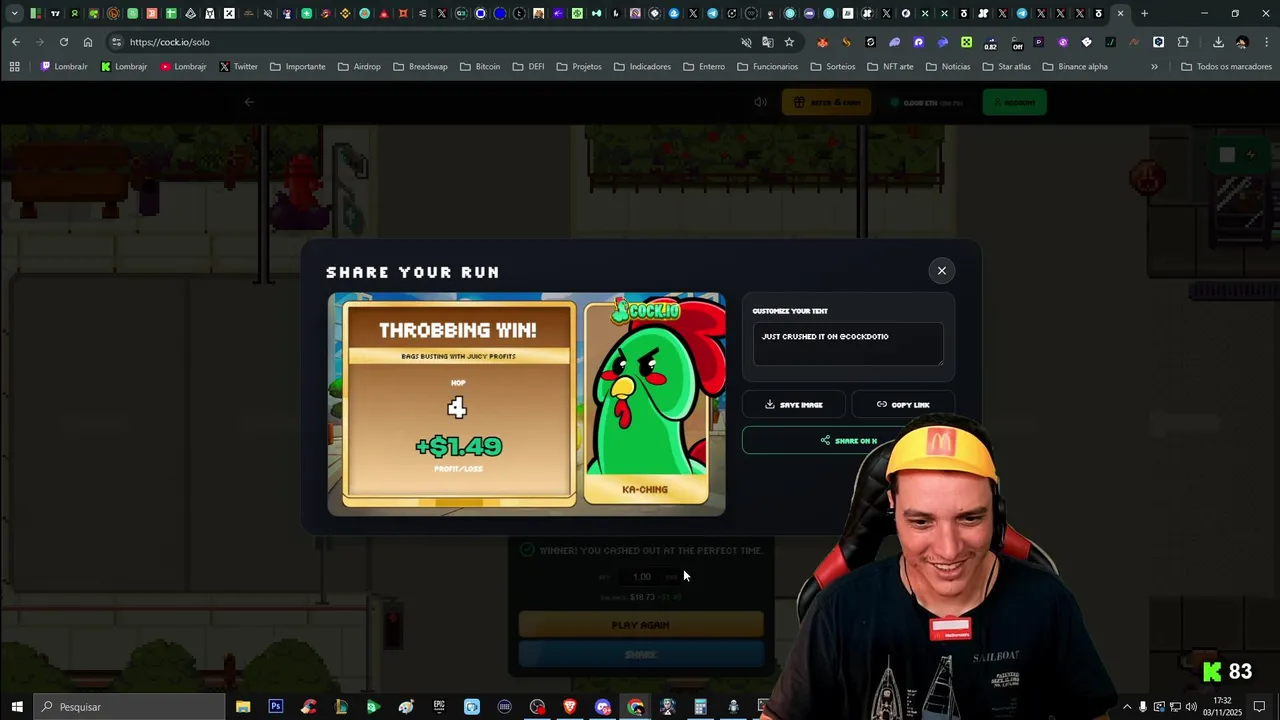Screen dimensions: 1280x720
Task: Open the extensions puzzle menu
Action: click(1183, 42)
